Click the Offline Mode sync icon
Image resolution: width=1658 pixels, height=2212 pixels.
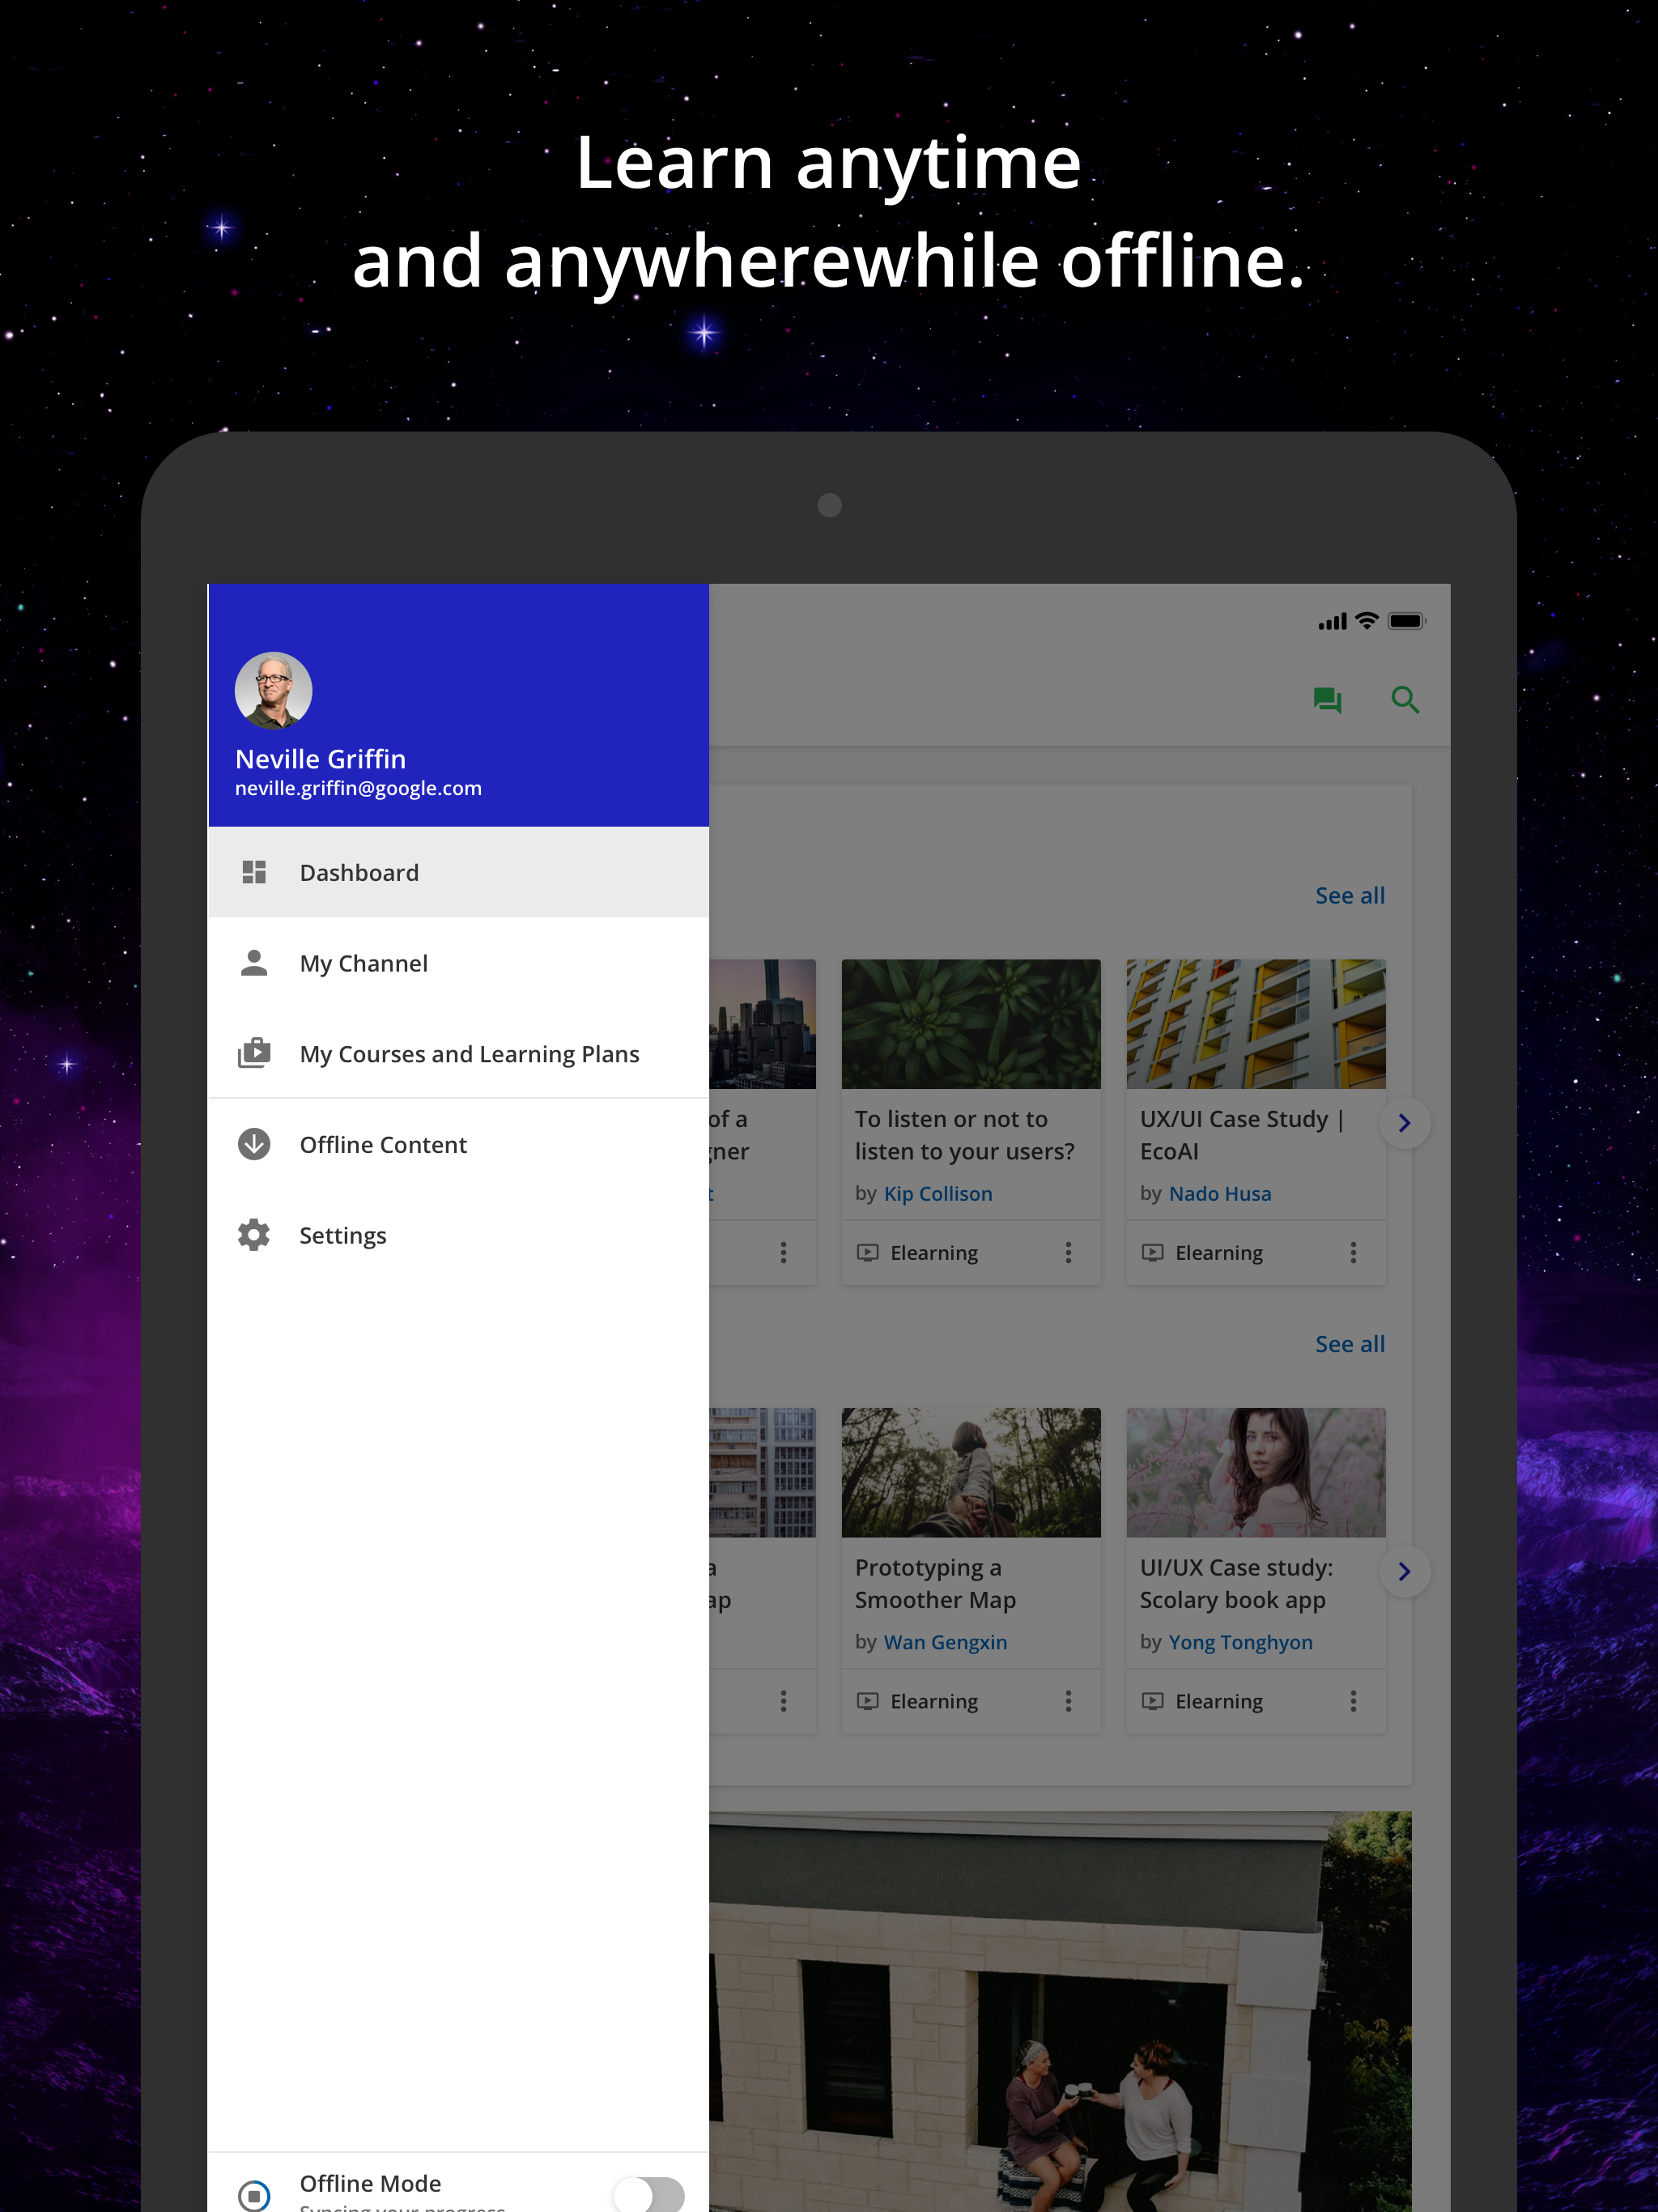point(254,2195)
